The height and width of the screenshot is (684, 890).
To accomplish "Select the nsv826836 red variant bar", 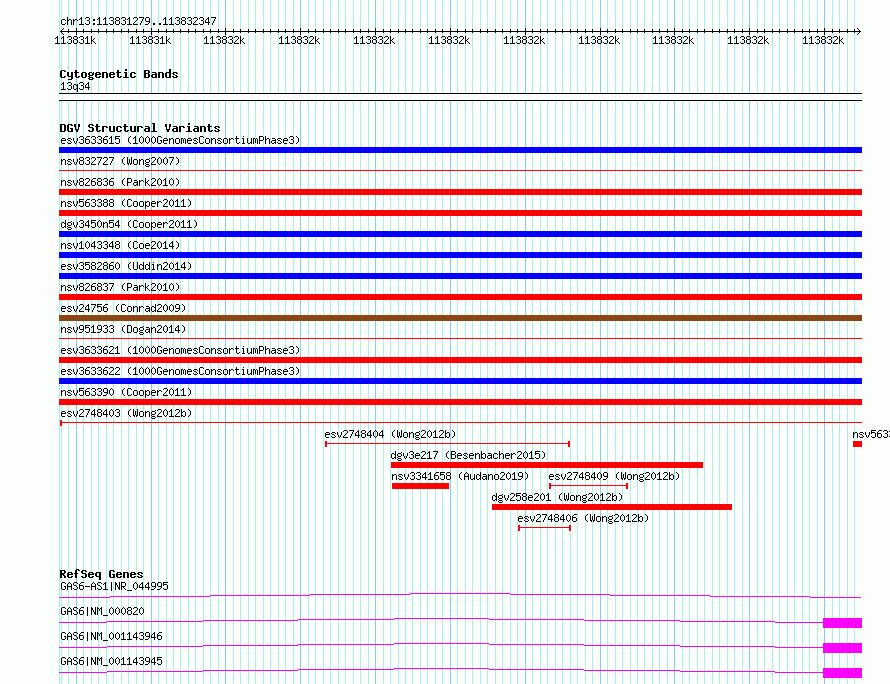I will coord(460,192).
